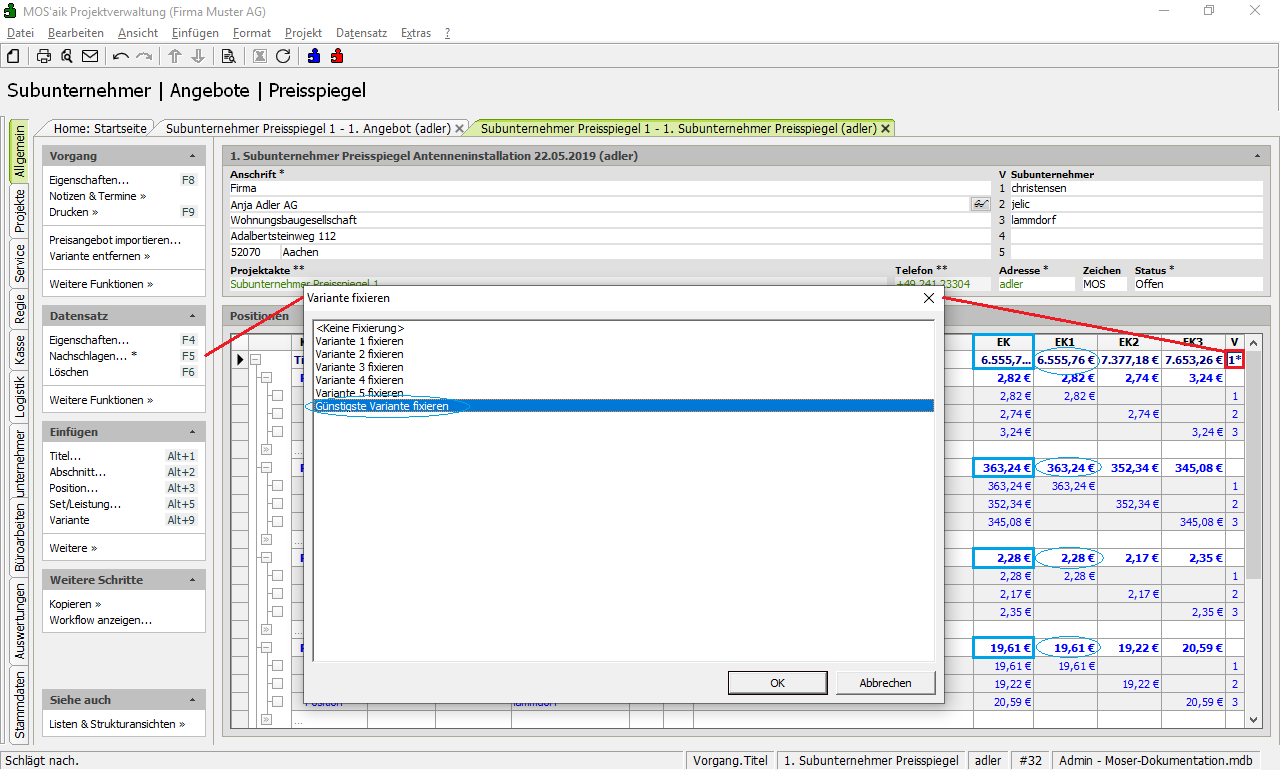Click the refresh icon in toolbar
This screenshot has width=1280, height=770.
point(283,56)
